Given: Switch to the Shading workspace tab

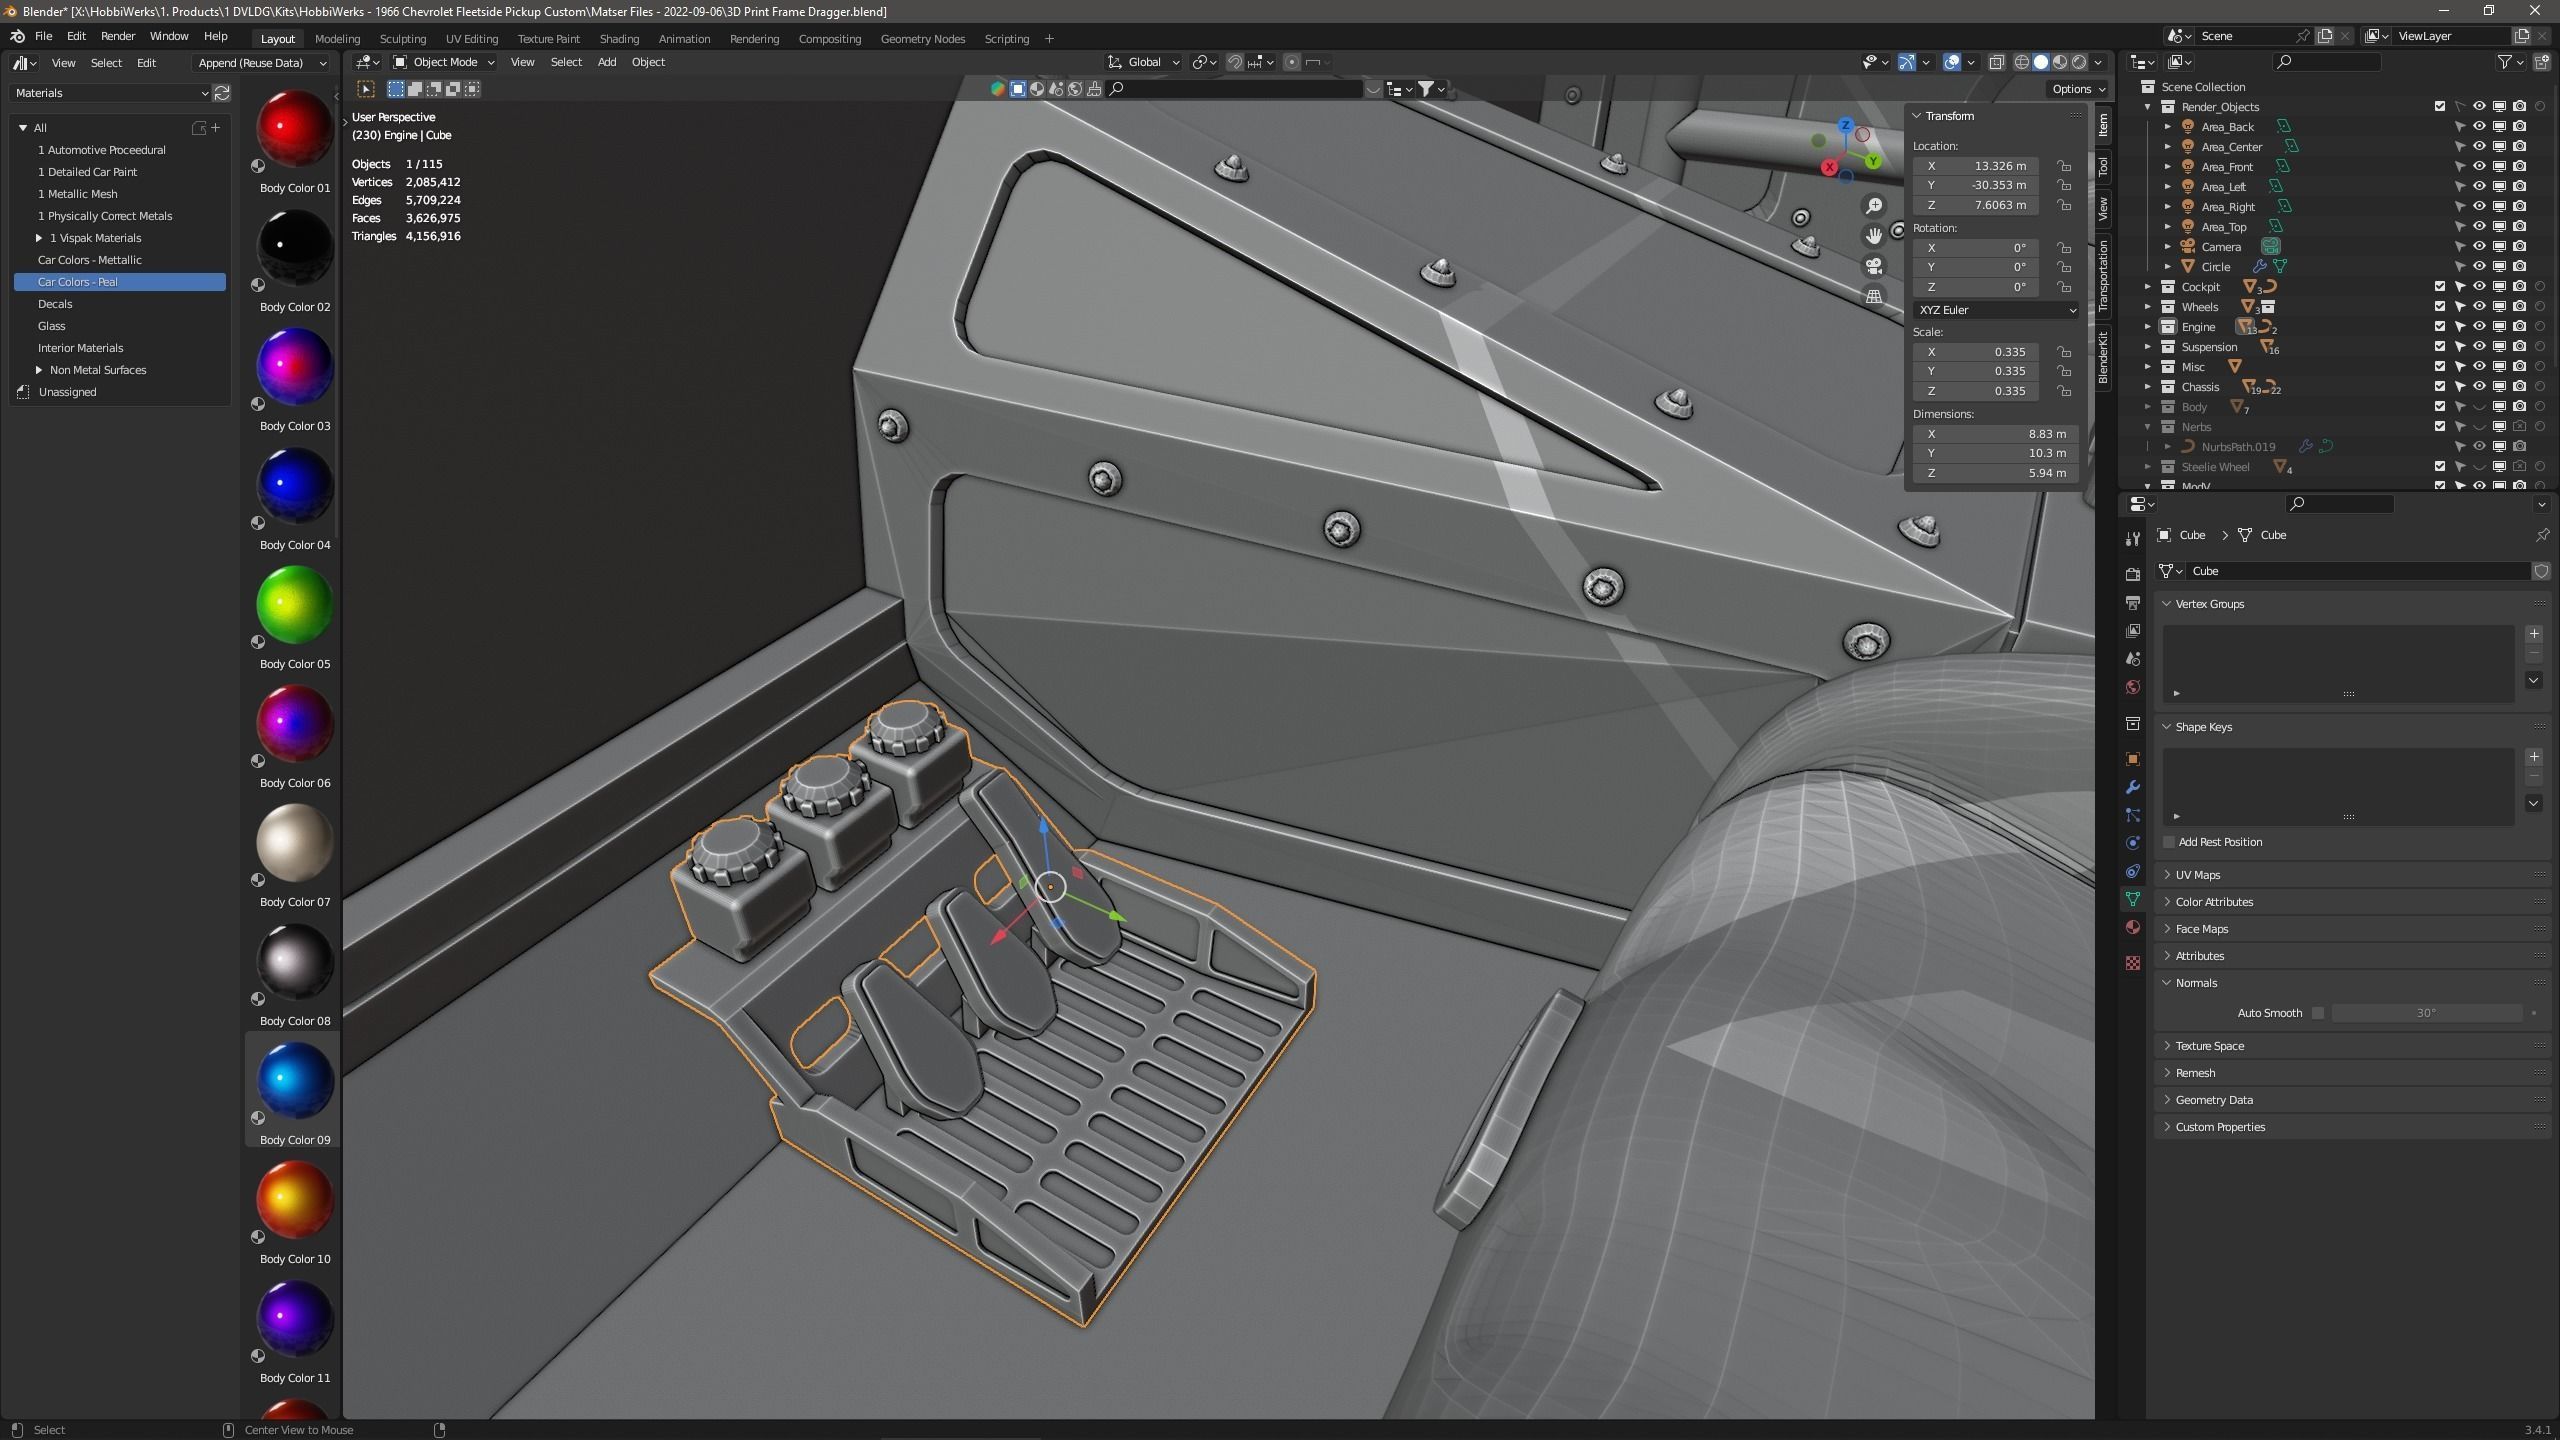Looking at the screenshot, I should (619, 39).
